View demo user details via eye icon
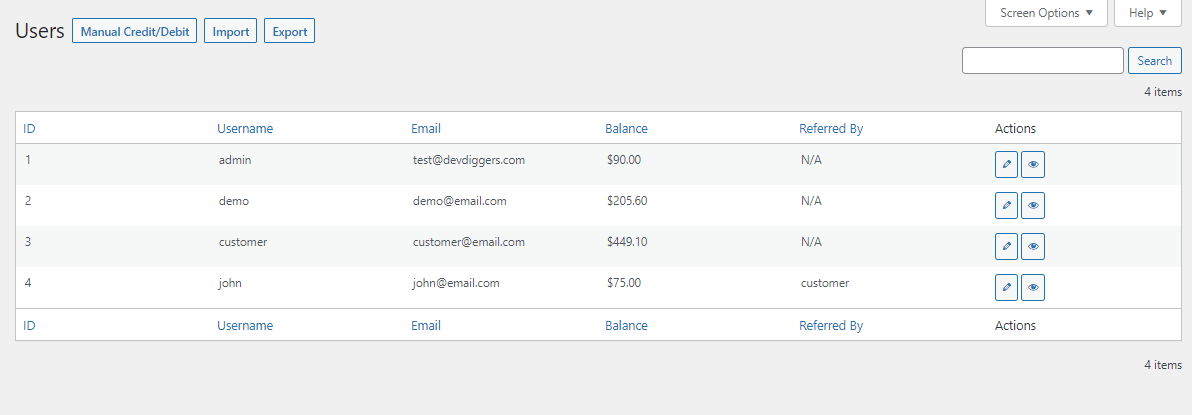Screen dimensions: 1192x415 point(1033,205)
